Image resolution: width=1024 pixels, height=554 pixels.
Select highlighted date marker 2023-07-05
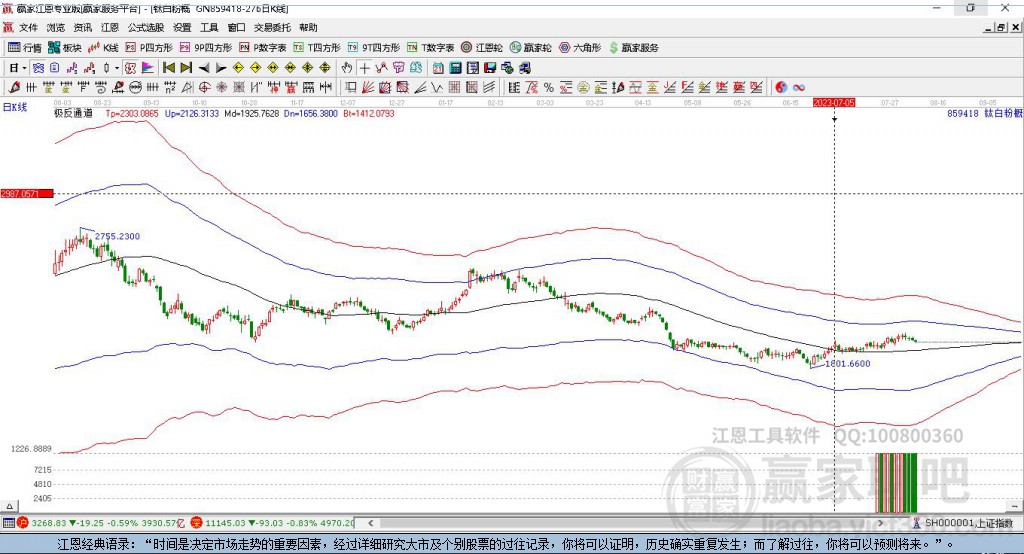coord(834,103)
